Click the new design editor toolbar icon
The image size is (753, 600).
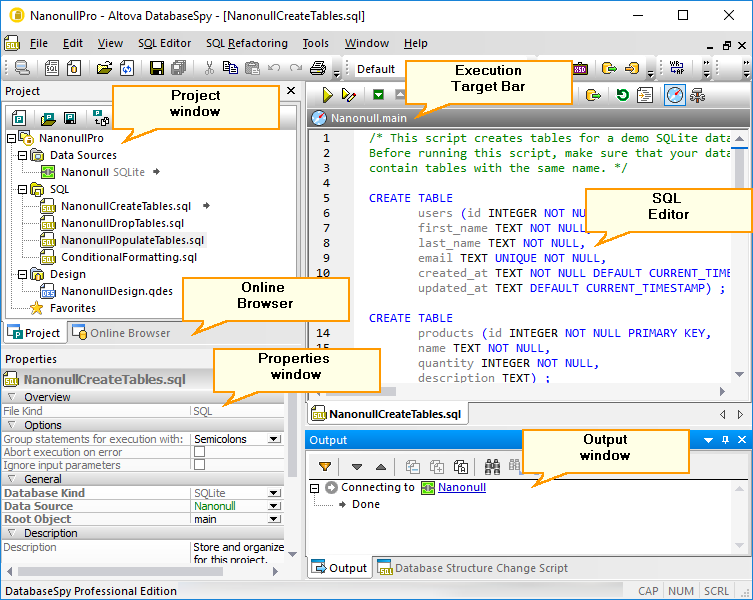(73, 68)
